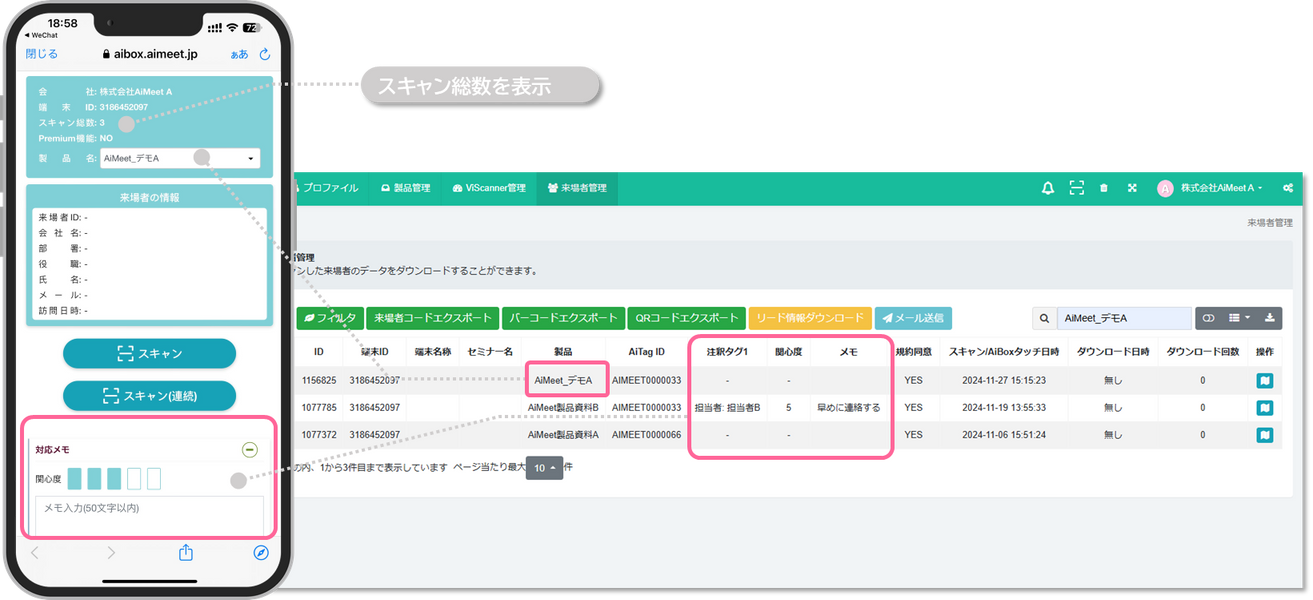Sort by the 製品 column header

(x=563, y=352)
